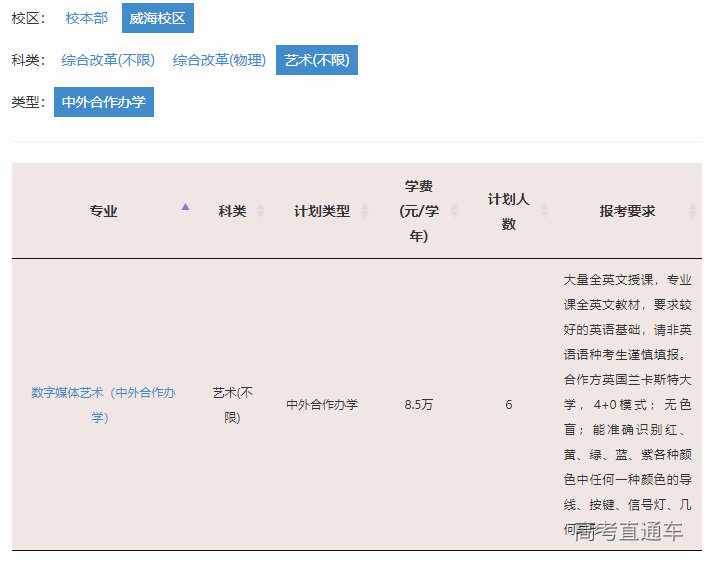Image resolution: width=712 pixels, height=571 pixels.
Task: Click the 科类 filter label
Action: [x=28, y=60]
